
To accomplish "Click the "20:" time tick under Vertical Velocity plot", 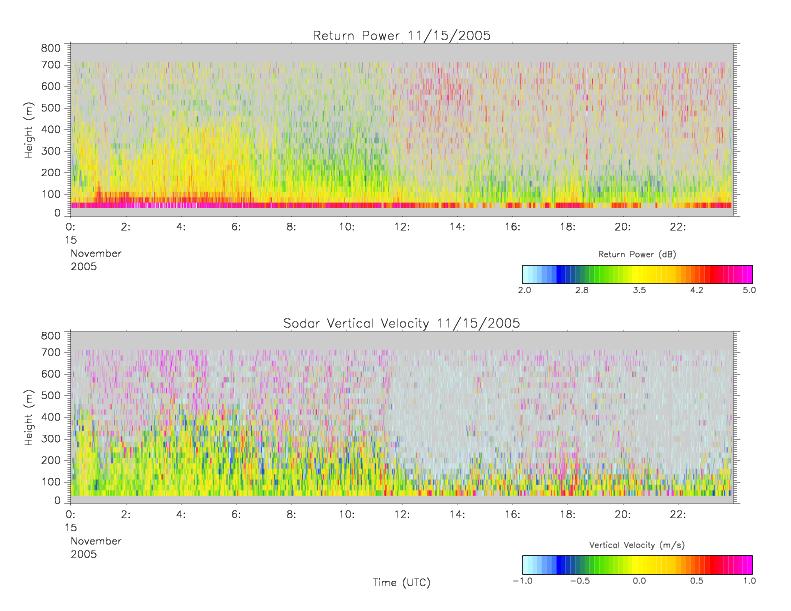I will 623,515.
